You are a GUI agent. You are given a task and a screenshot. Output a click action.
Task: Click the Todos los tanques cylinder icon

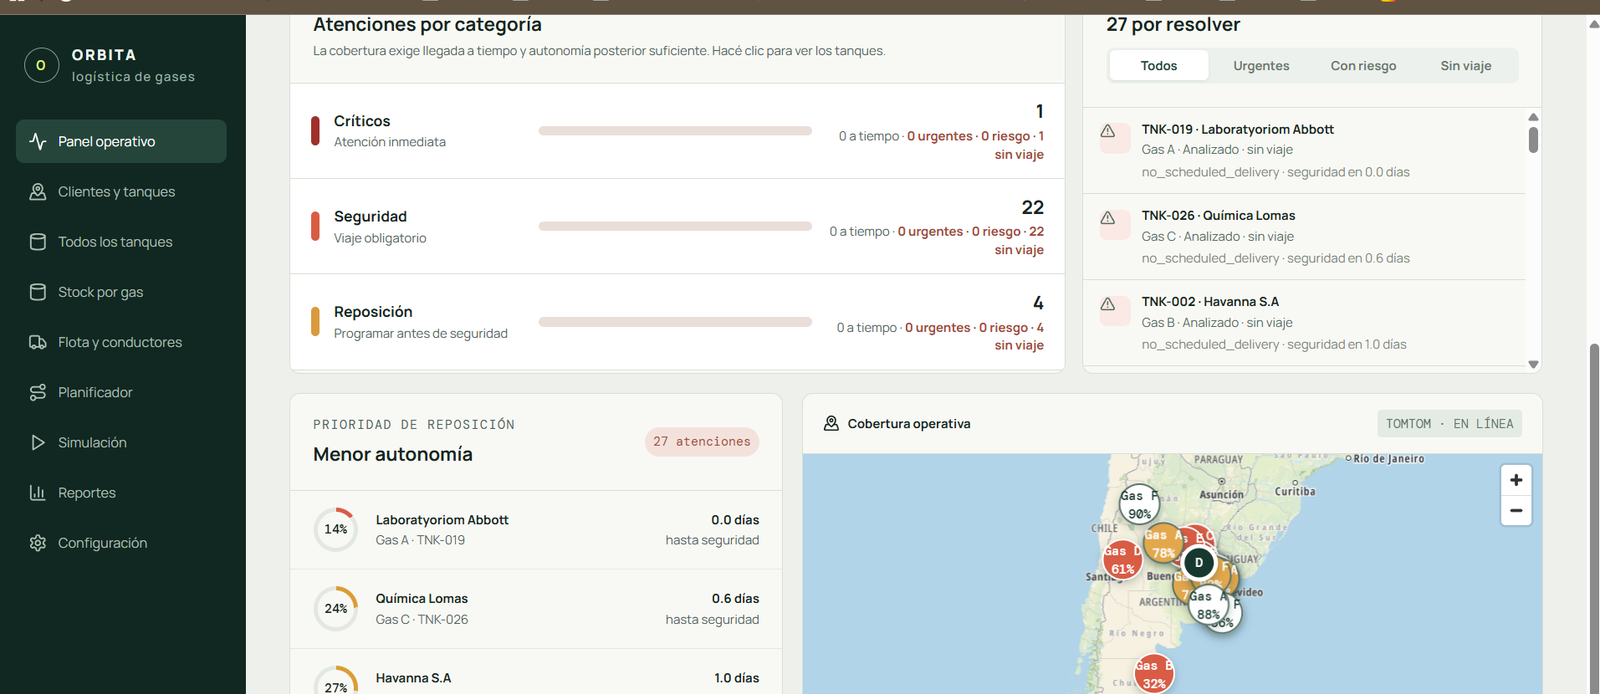38,241
